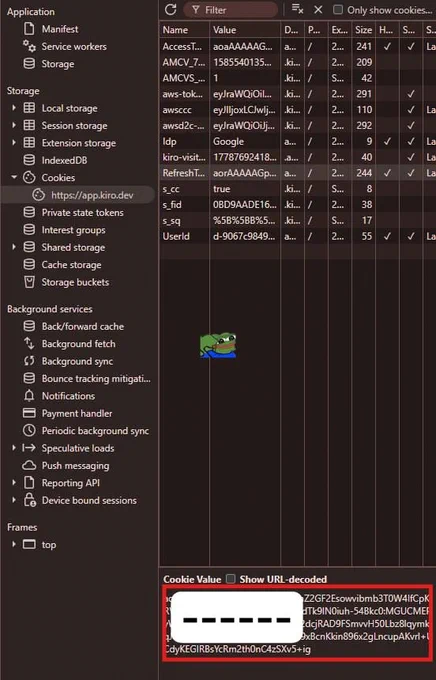Select the s_fid cookie row
This screenshot has height=680, width=436.
click(x=298, y=204)
